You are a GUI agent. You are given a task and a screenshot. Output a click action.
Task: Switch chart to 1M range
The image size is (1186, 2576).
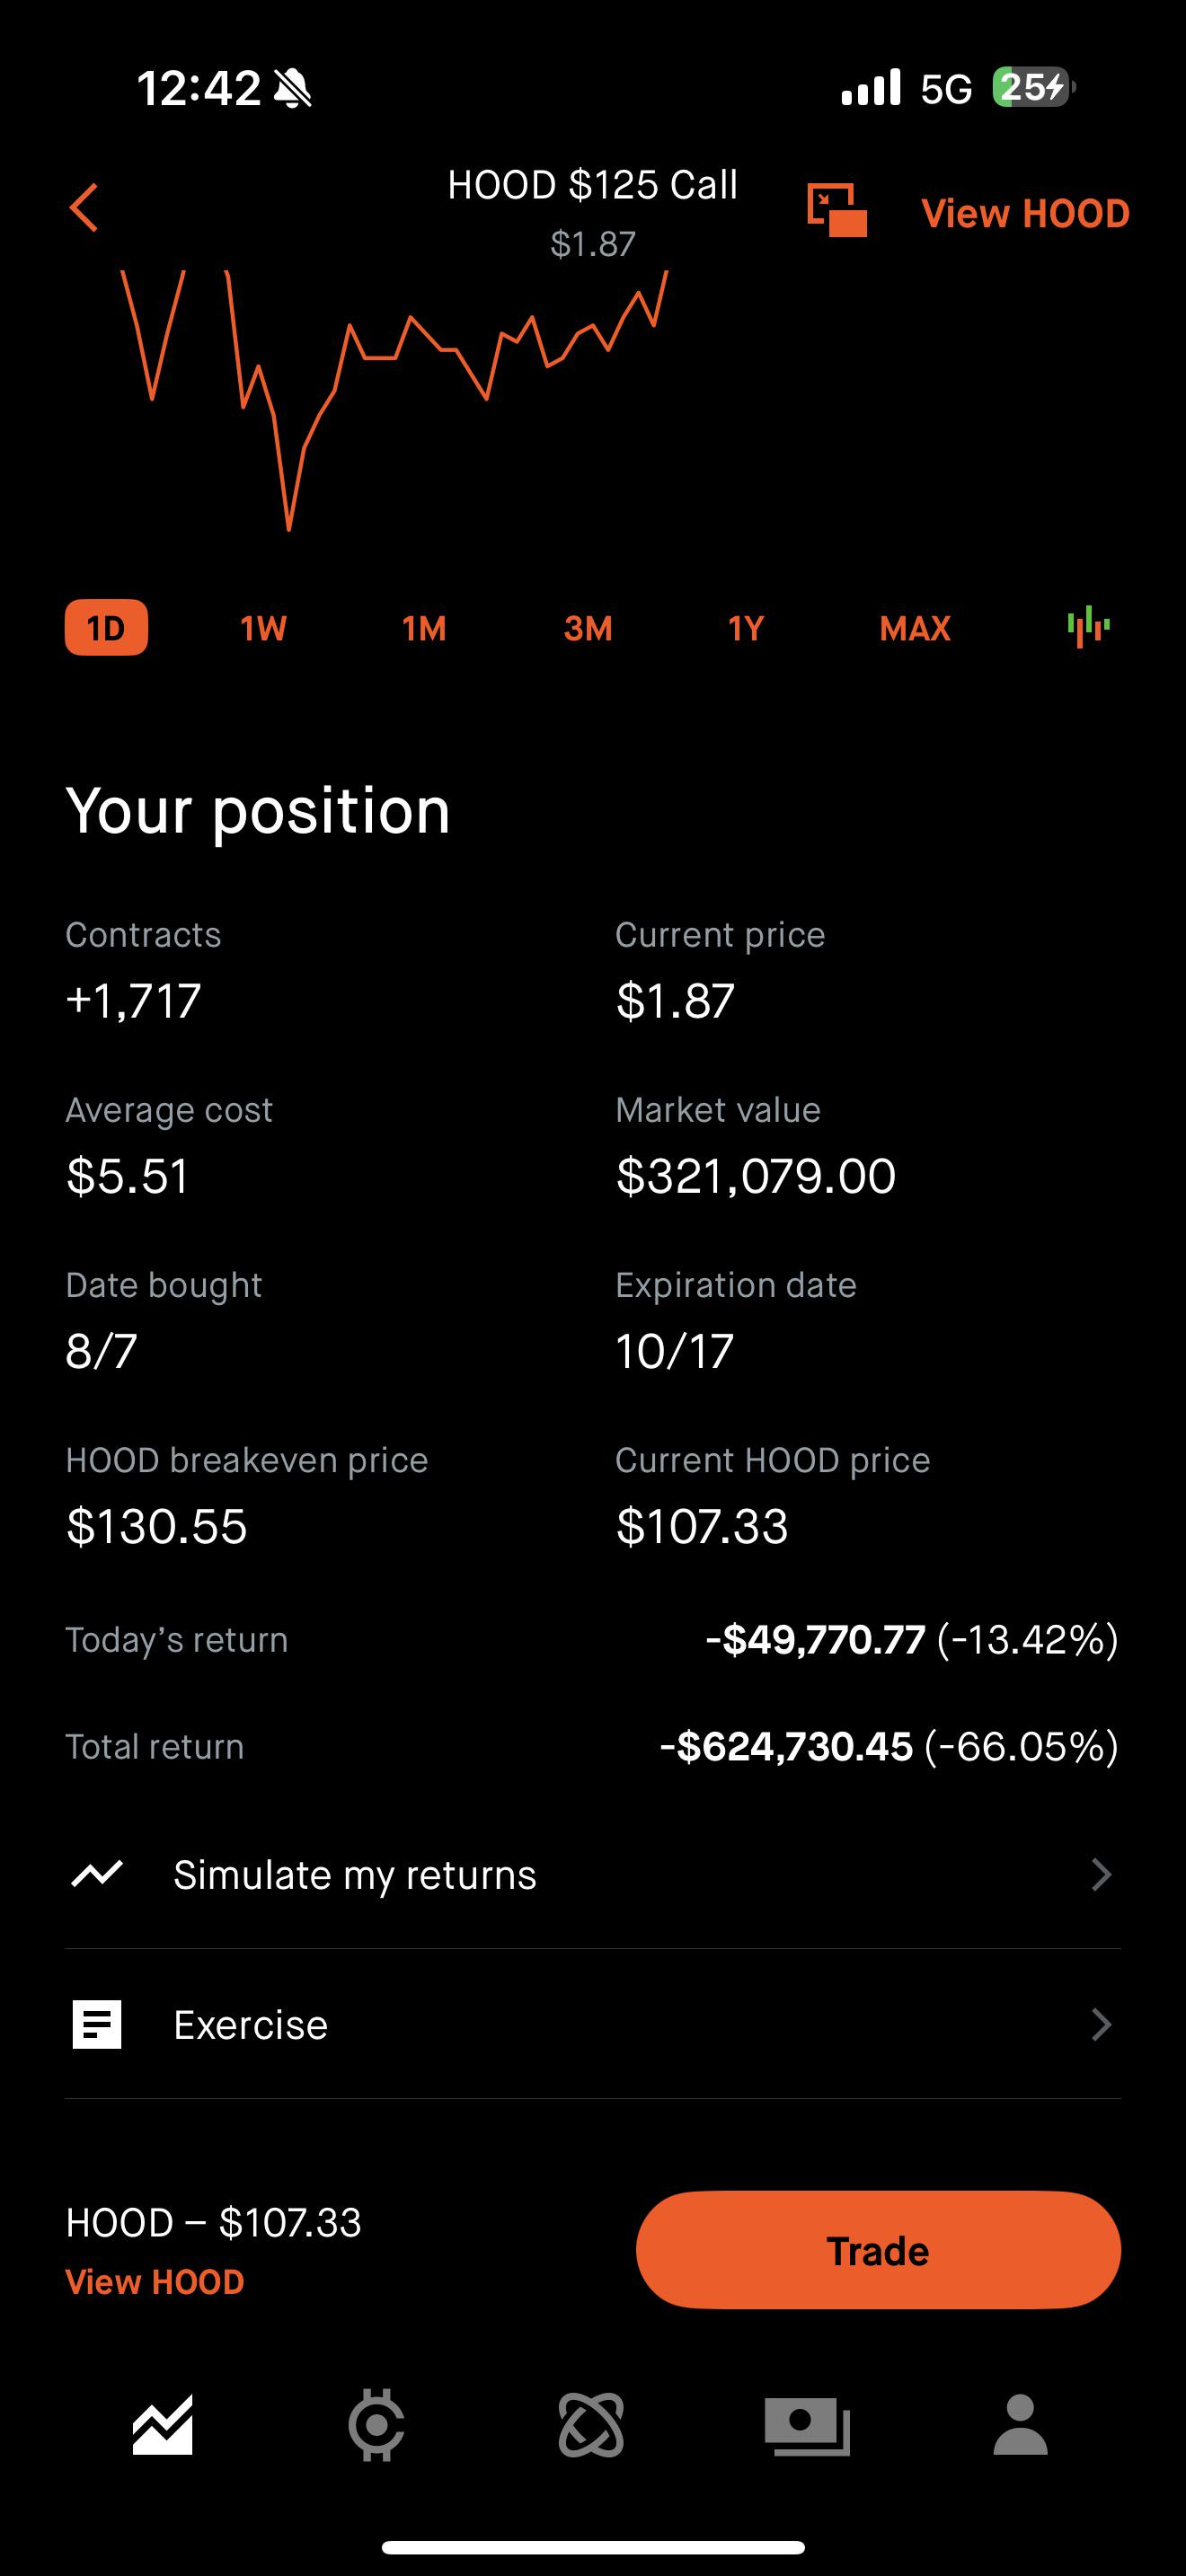tap(424, 628)
